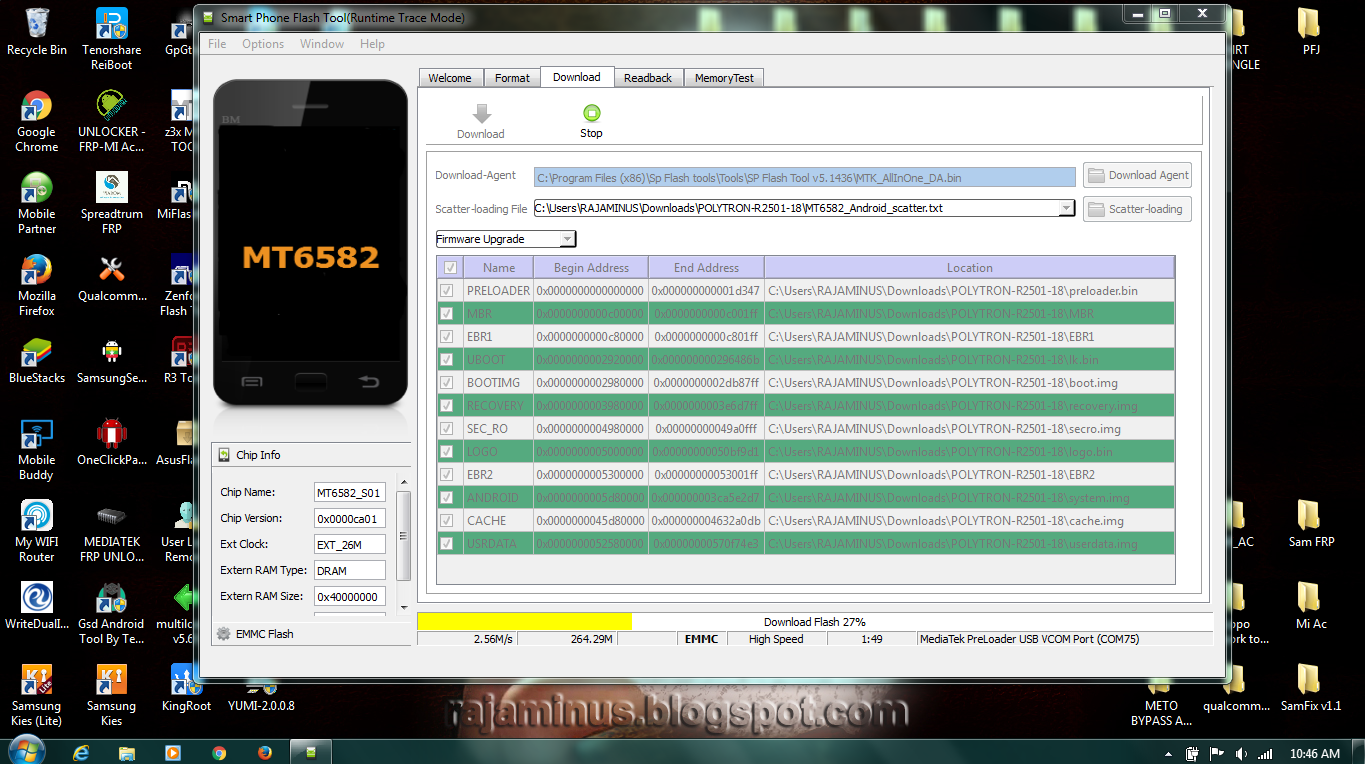Viewport: 1365px width, 764px height.
Task: Toggle the BOOTIMG row checkbox
Action: [x=447, y=383]
